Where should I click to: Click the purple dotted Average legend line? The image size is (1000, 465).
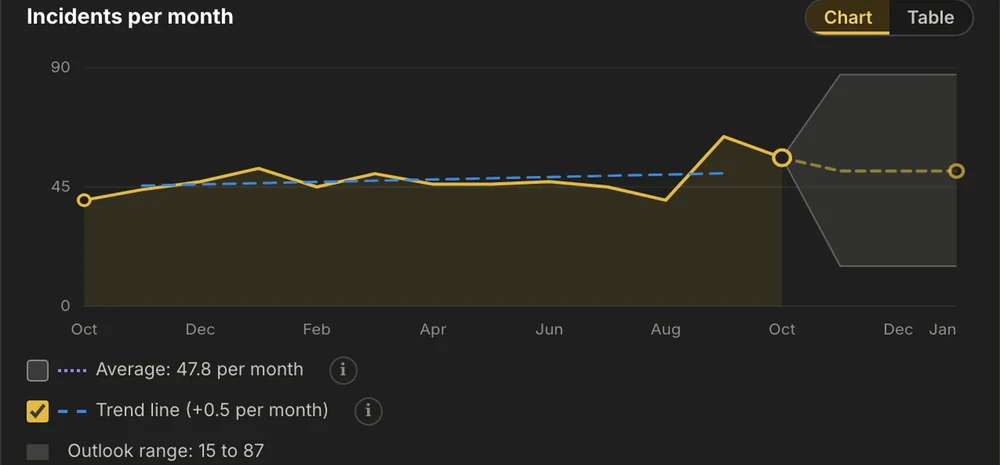[x=72, y=370]
